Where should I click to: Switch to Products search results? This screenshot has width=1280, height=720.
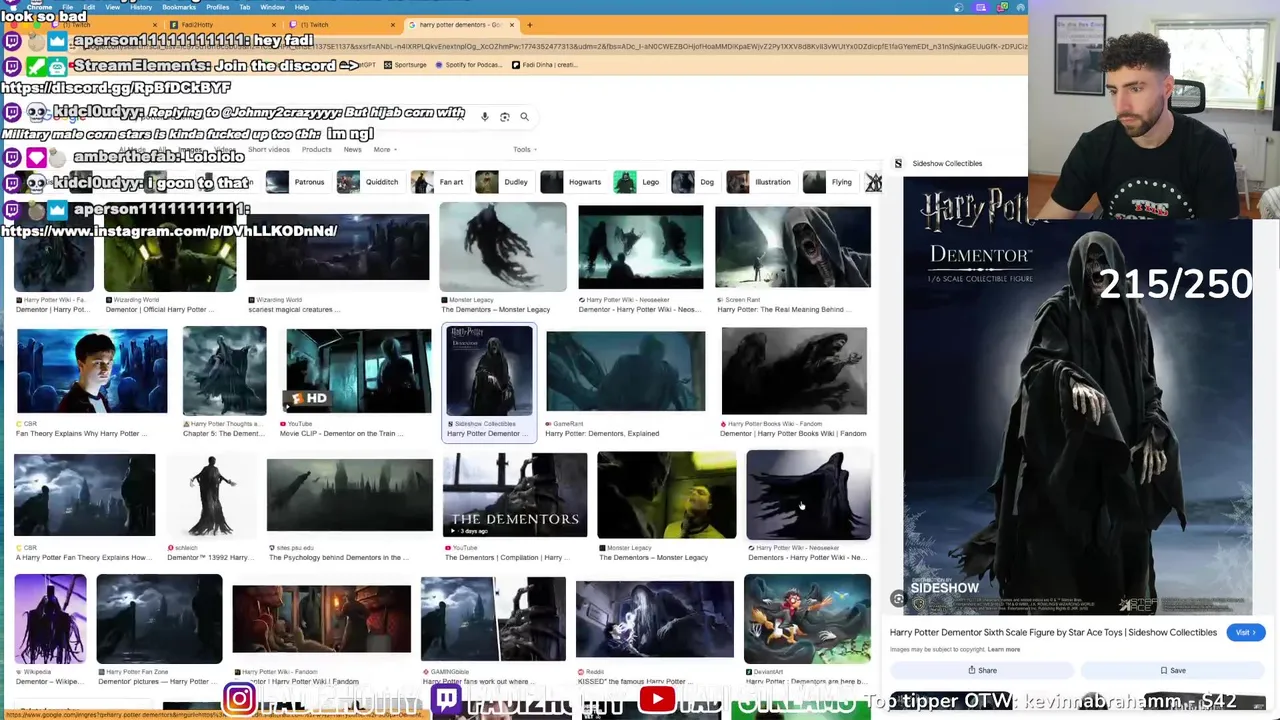pos(316,150)
